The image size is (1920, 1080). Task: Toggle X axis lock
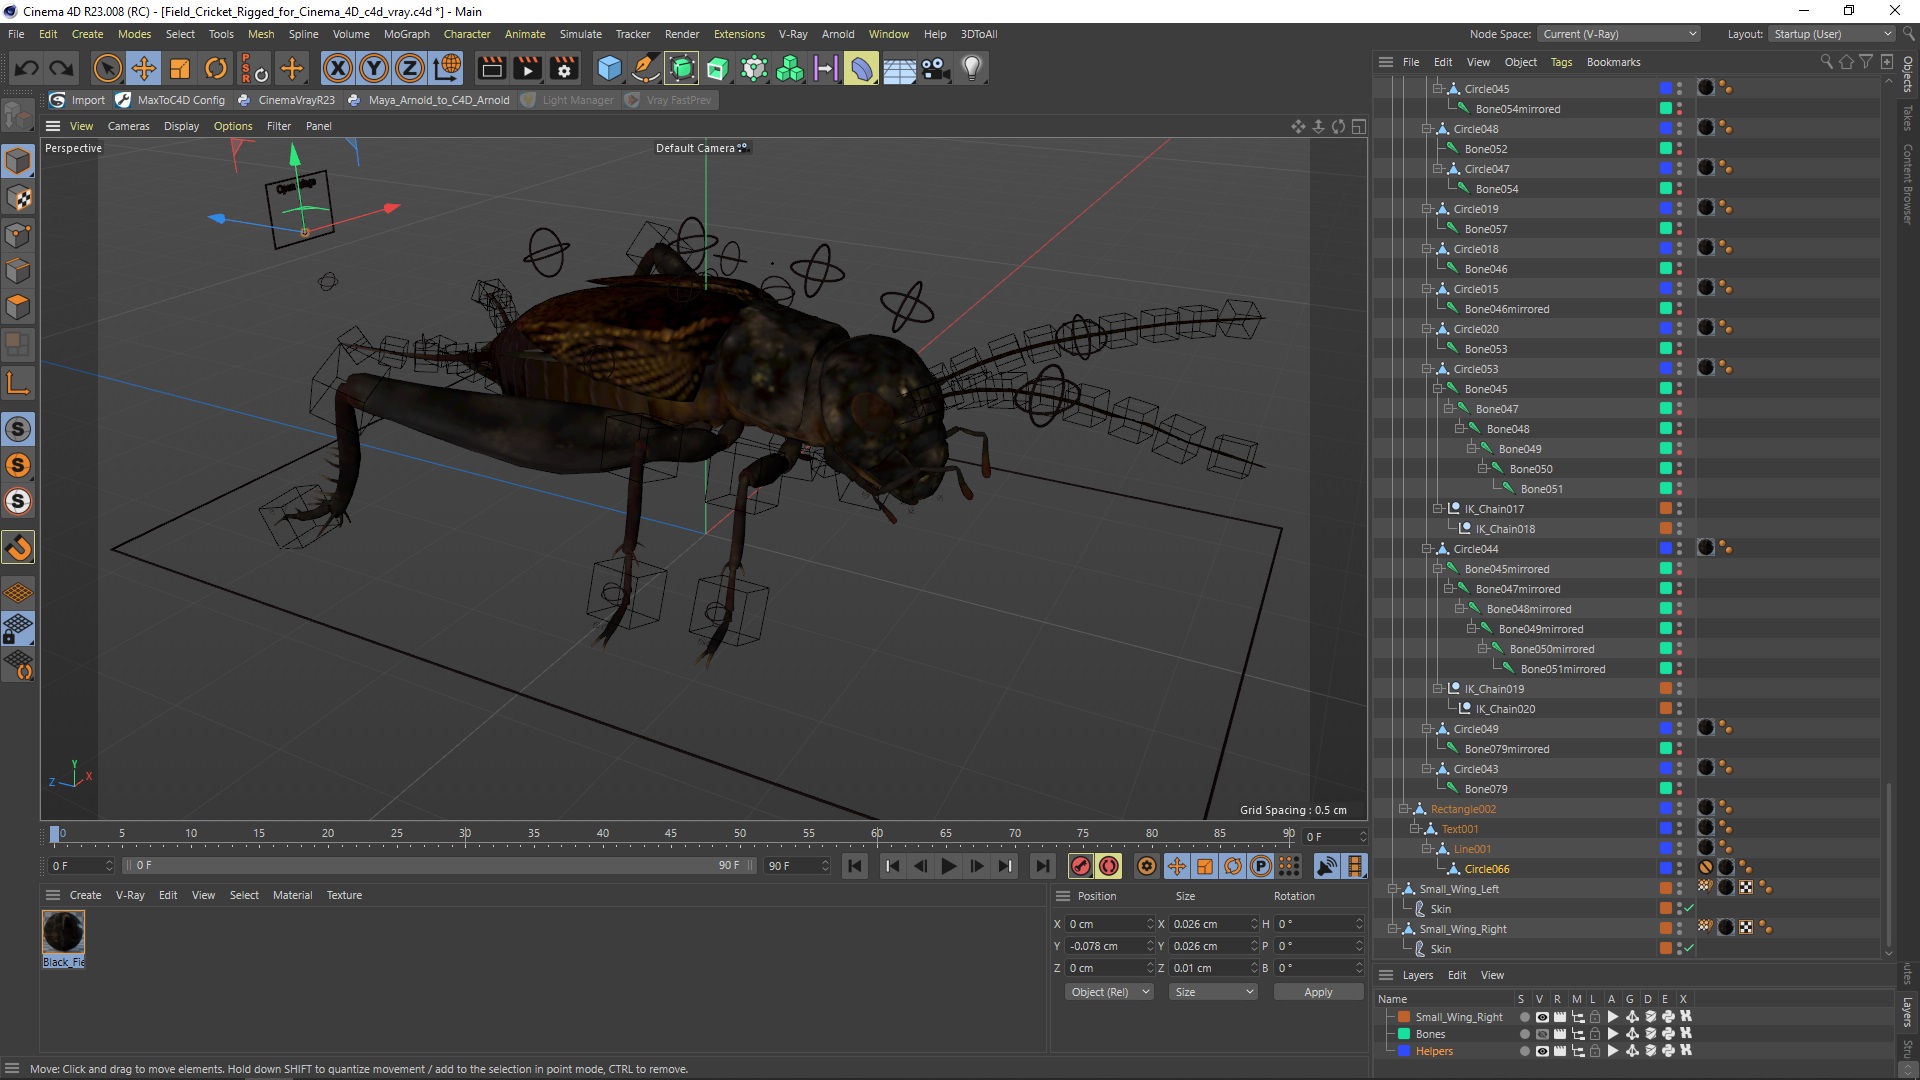[338, 68]
